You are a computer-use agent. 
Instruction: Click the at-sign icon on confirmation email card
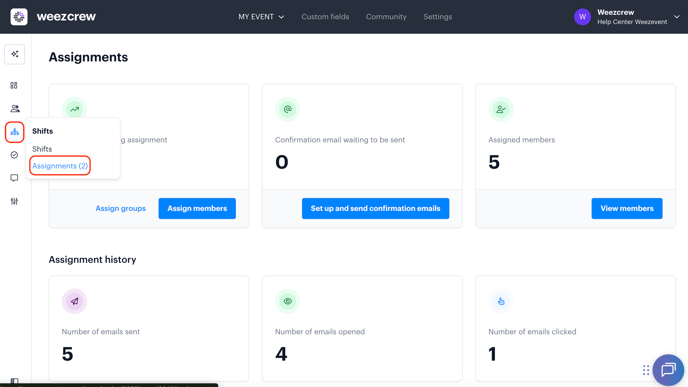coord(287,109)
